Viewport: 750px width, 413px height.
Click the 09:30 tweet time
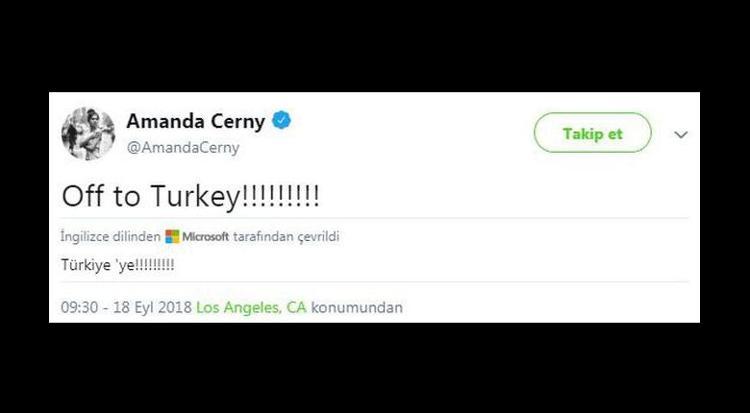(79, 307)
